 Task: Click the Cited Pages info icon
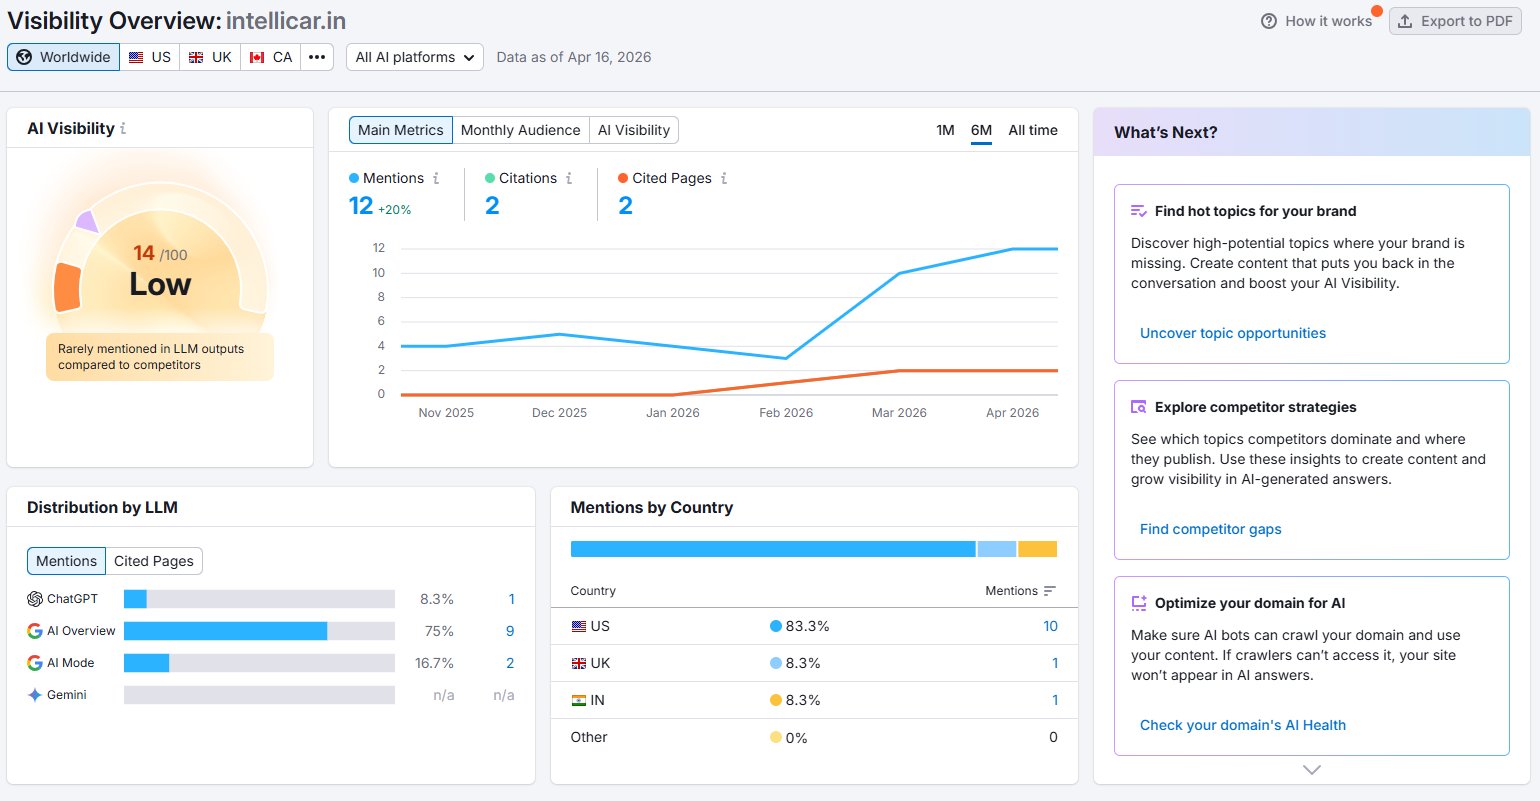724,178
